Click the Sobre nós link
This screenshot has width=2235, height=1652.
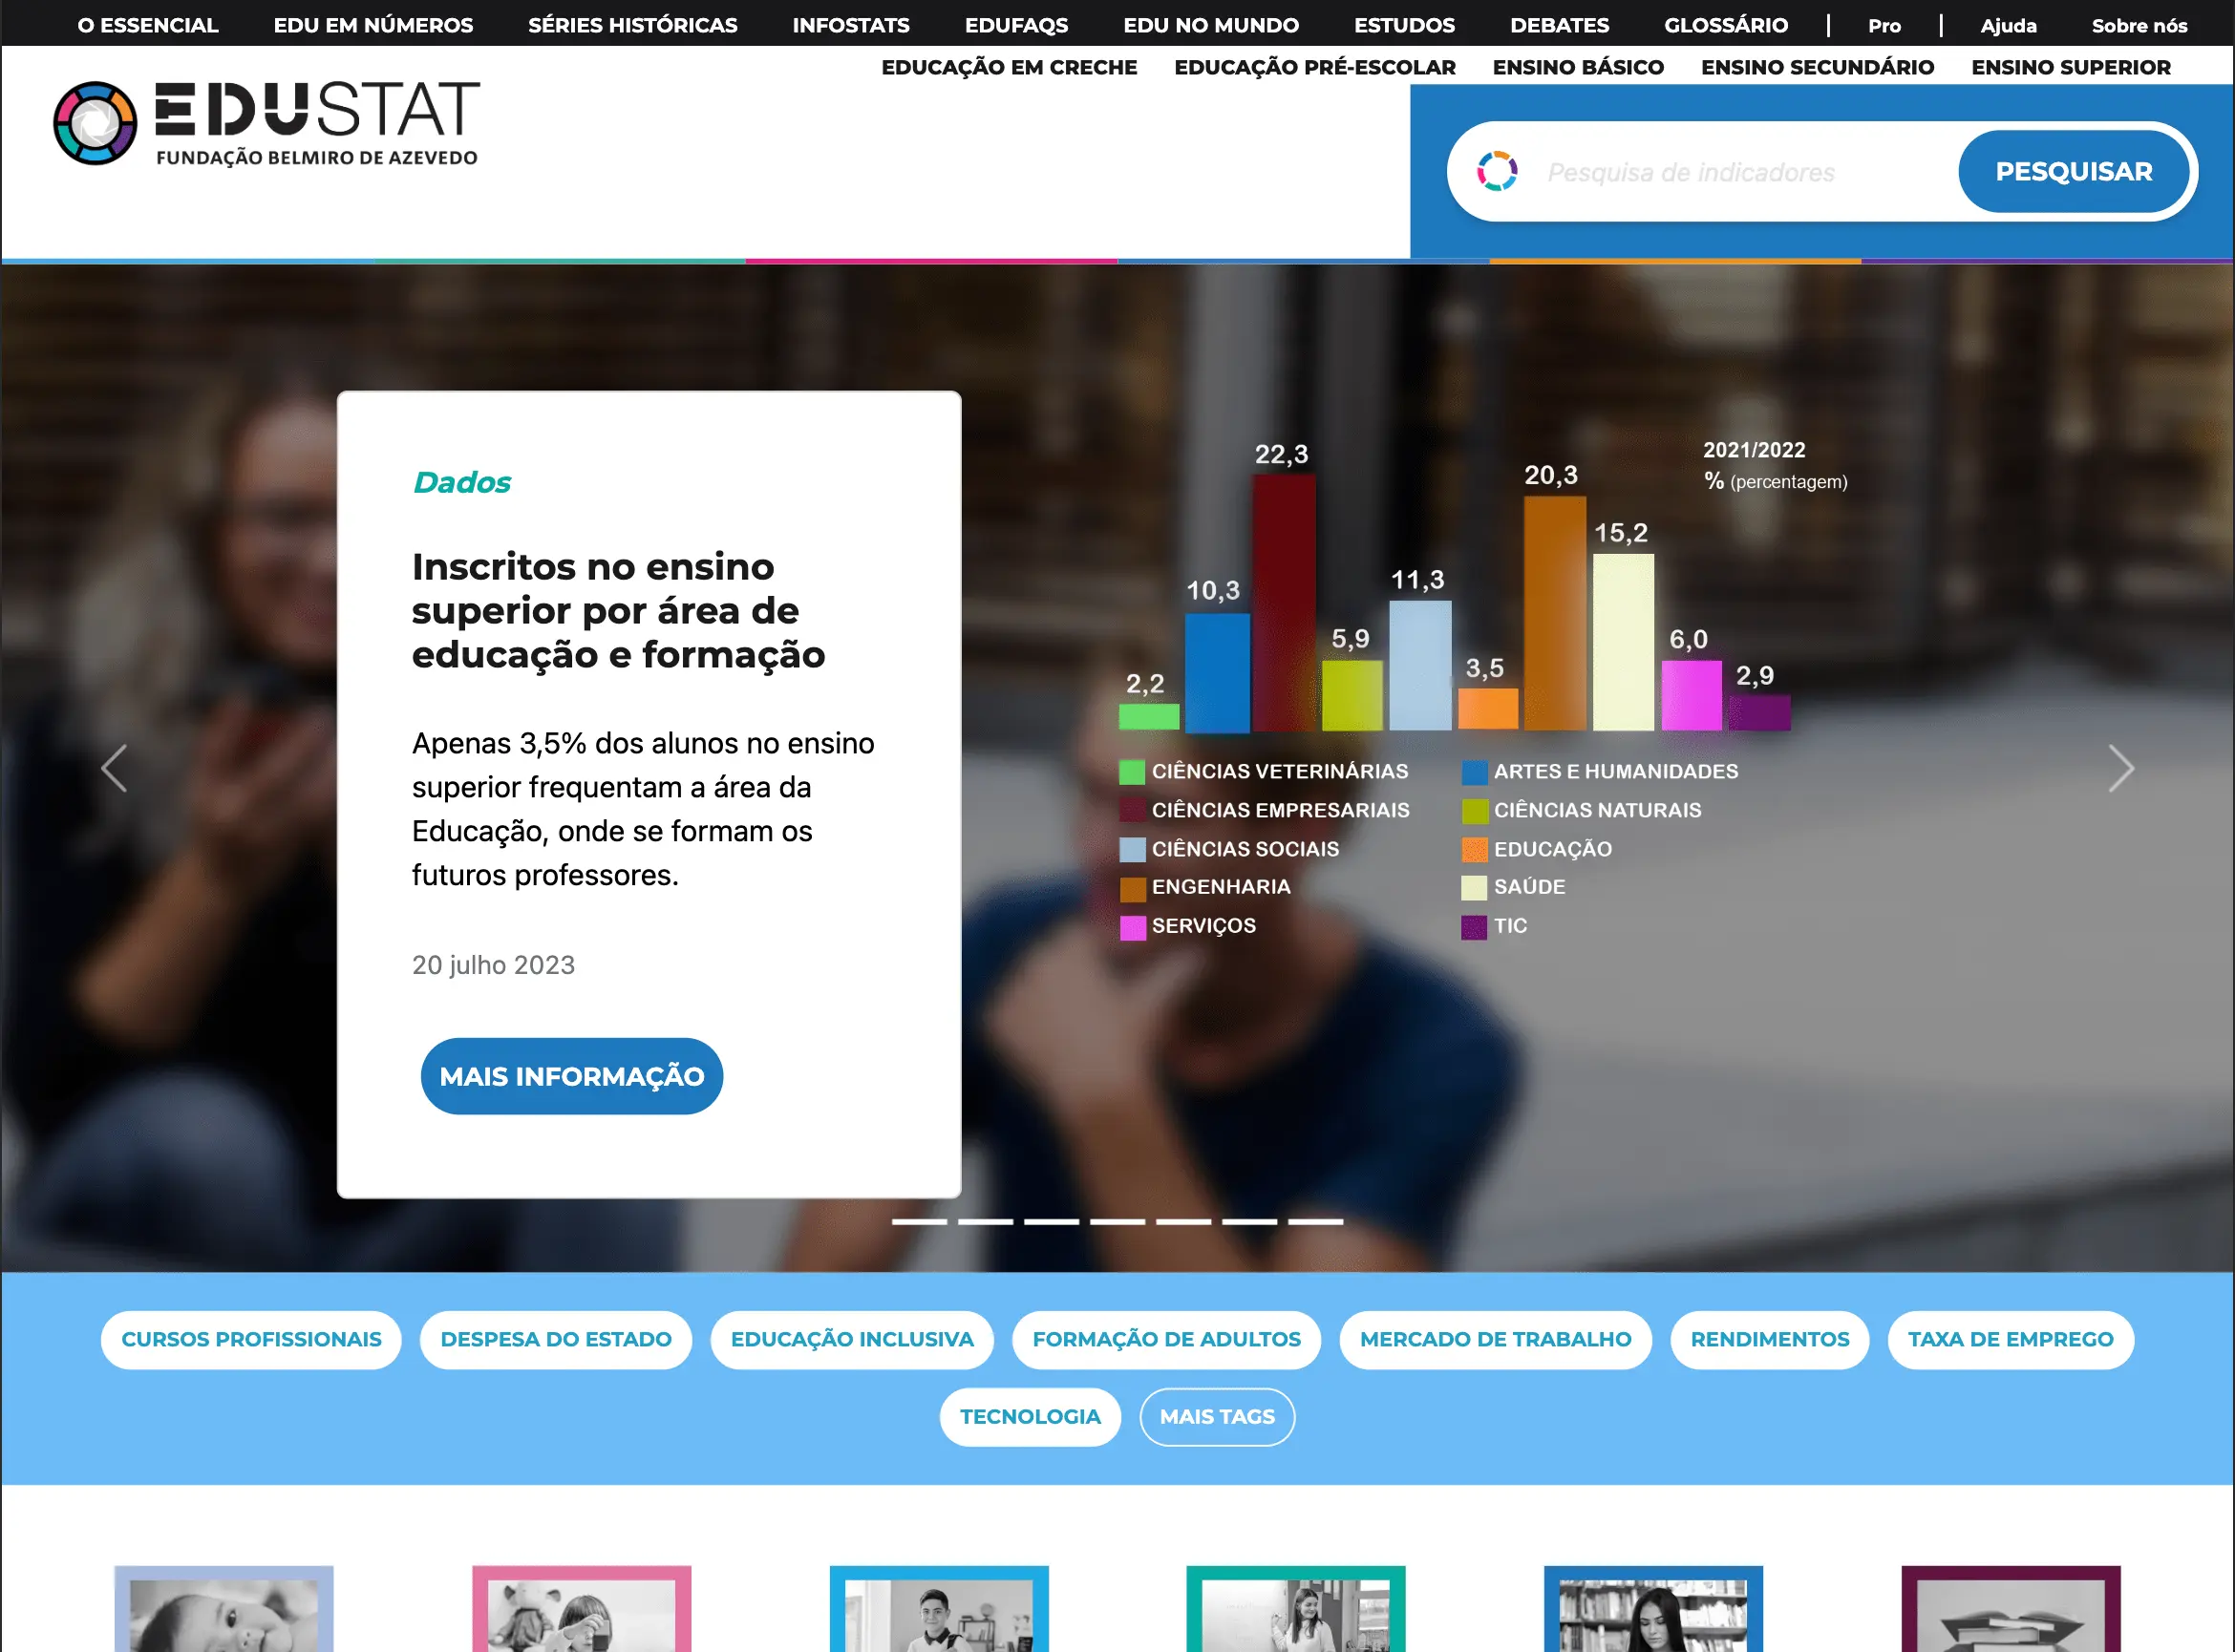click(x=2139, y=24)
